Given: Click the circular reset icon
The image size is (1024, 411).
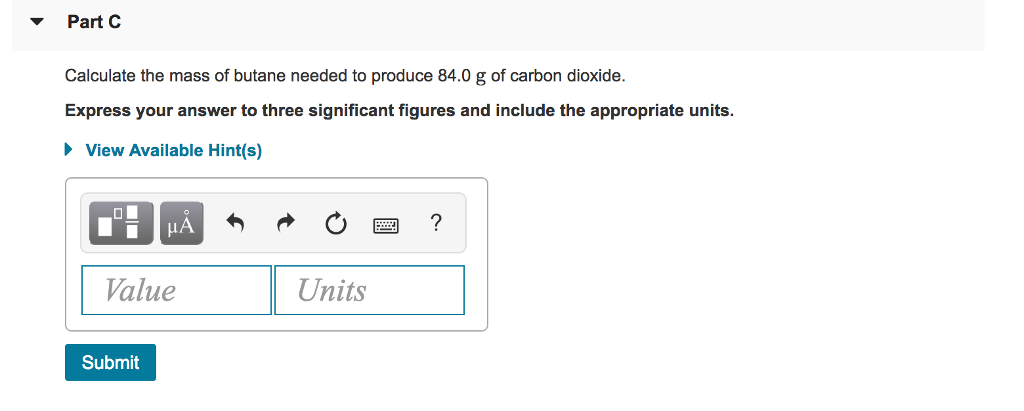Looking at the screenshot, I should (x=335, y=225).
